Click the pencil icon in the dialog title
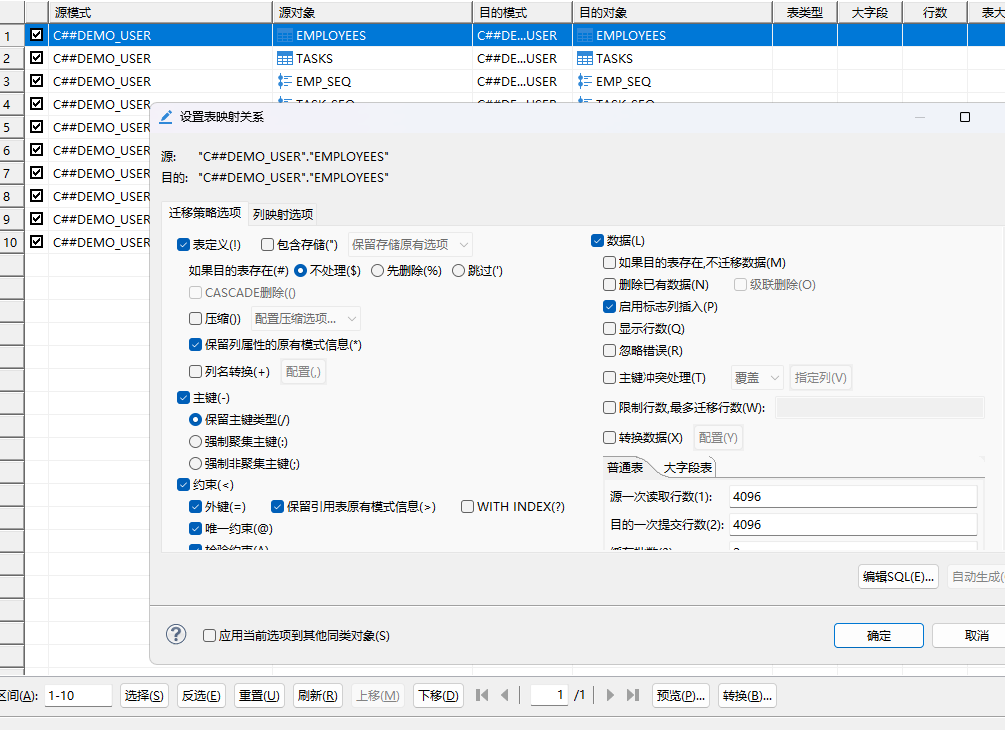This screenshot has height=730, width=1005. [x=166, y=116]
